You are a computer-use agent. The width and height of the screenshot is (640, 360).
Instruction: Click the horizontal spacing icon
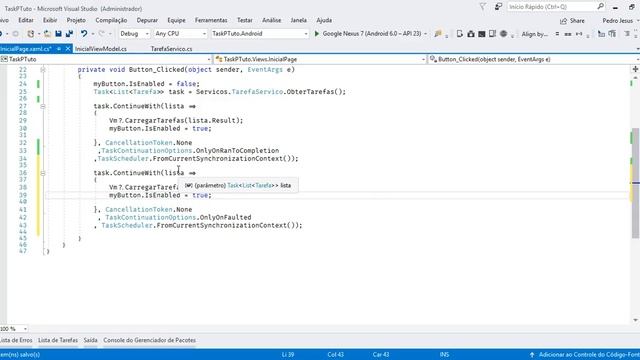[x=579, y=34]
